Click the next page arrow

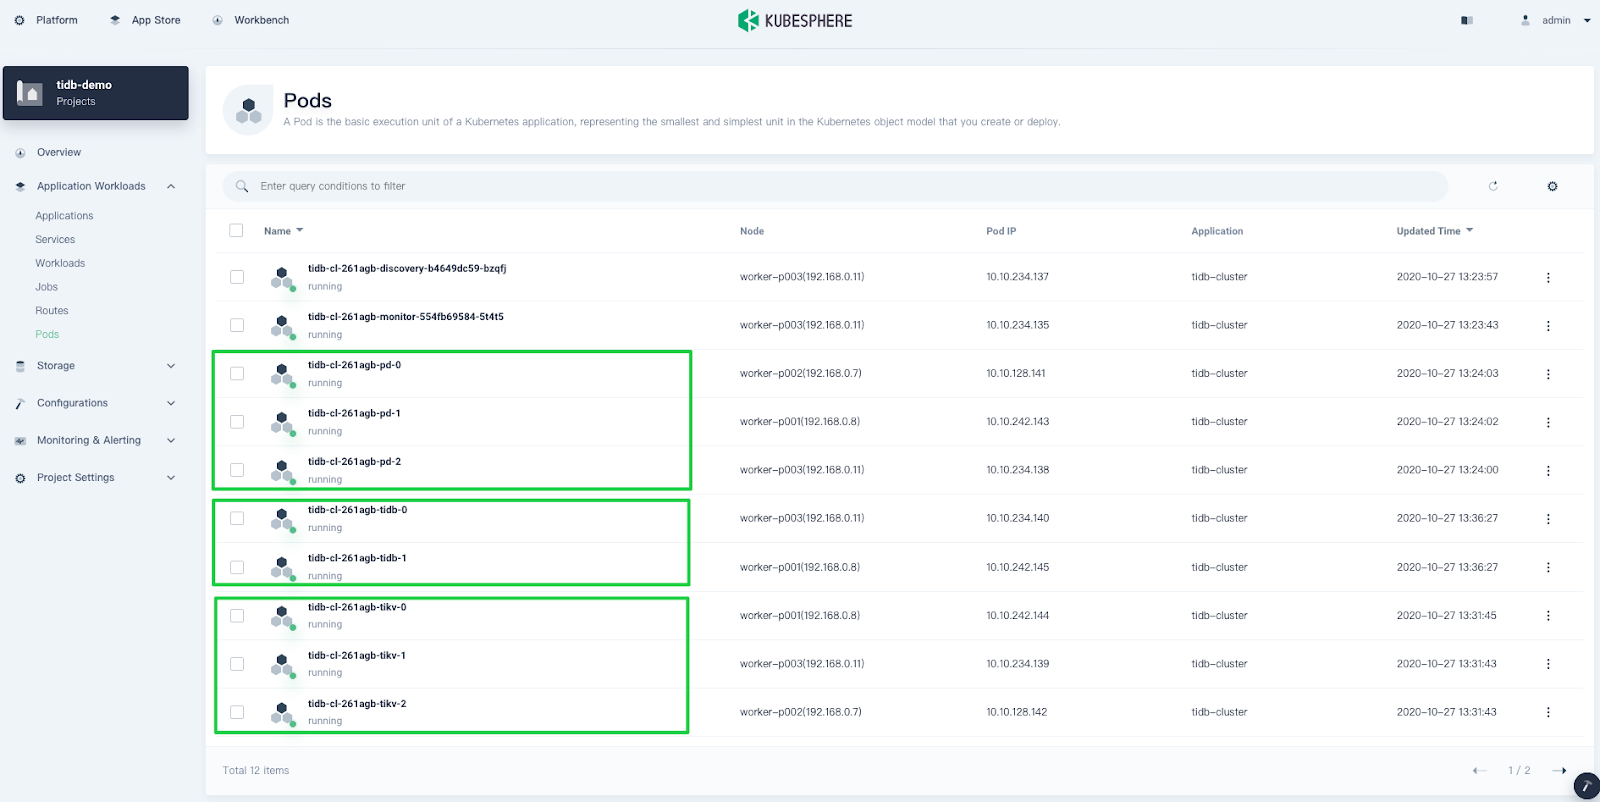pos(1559,771)
